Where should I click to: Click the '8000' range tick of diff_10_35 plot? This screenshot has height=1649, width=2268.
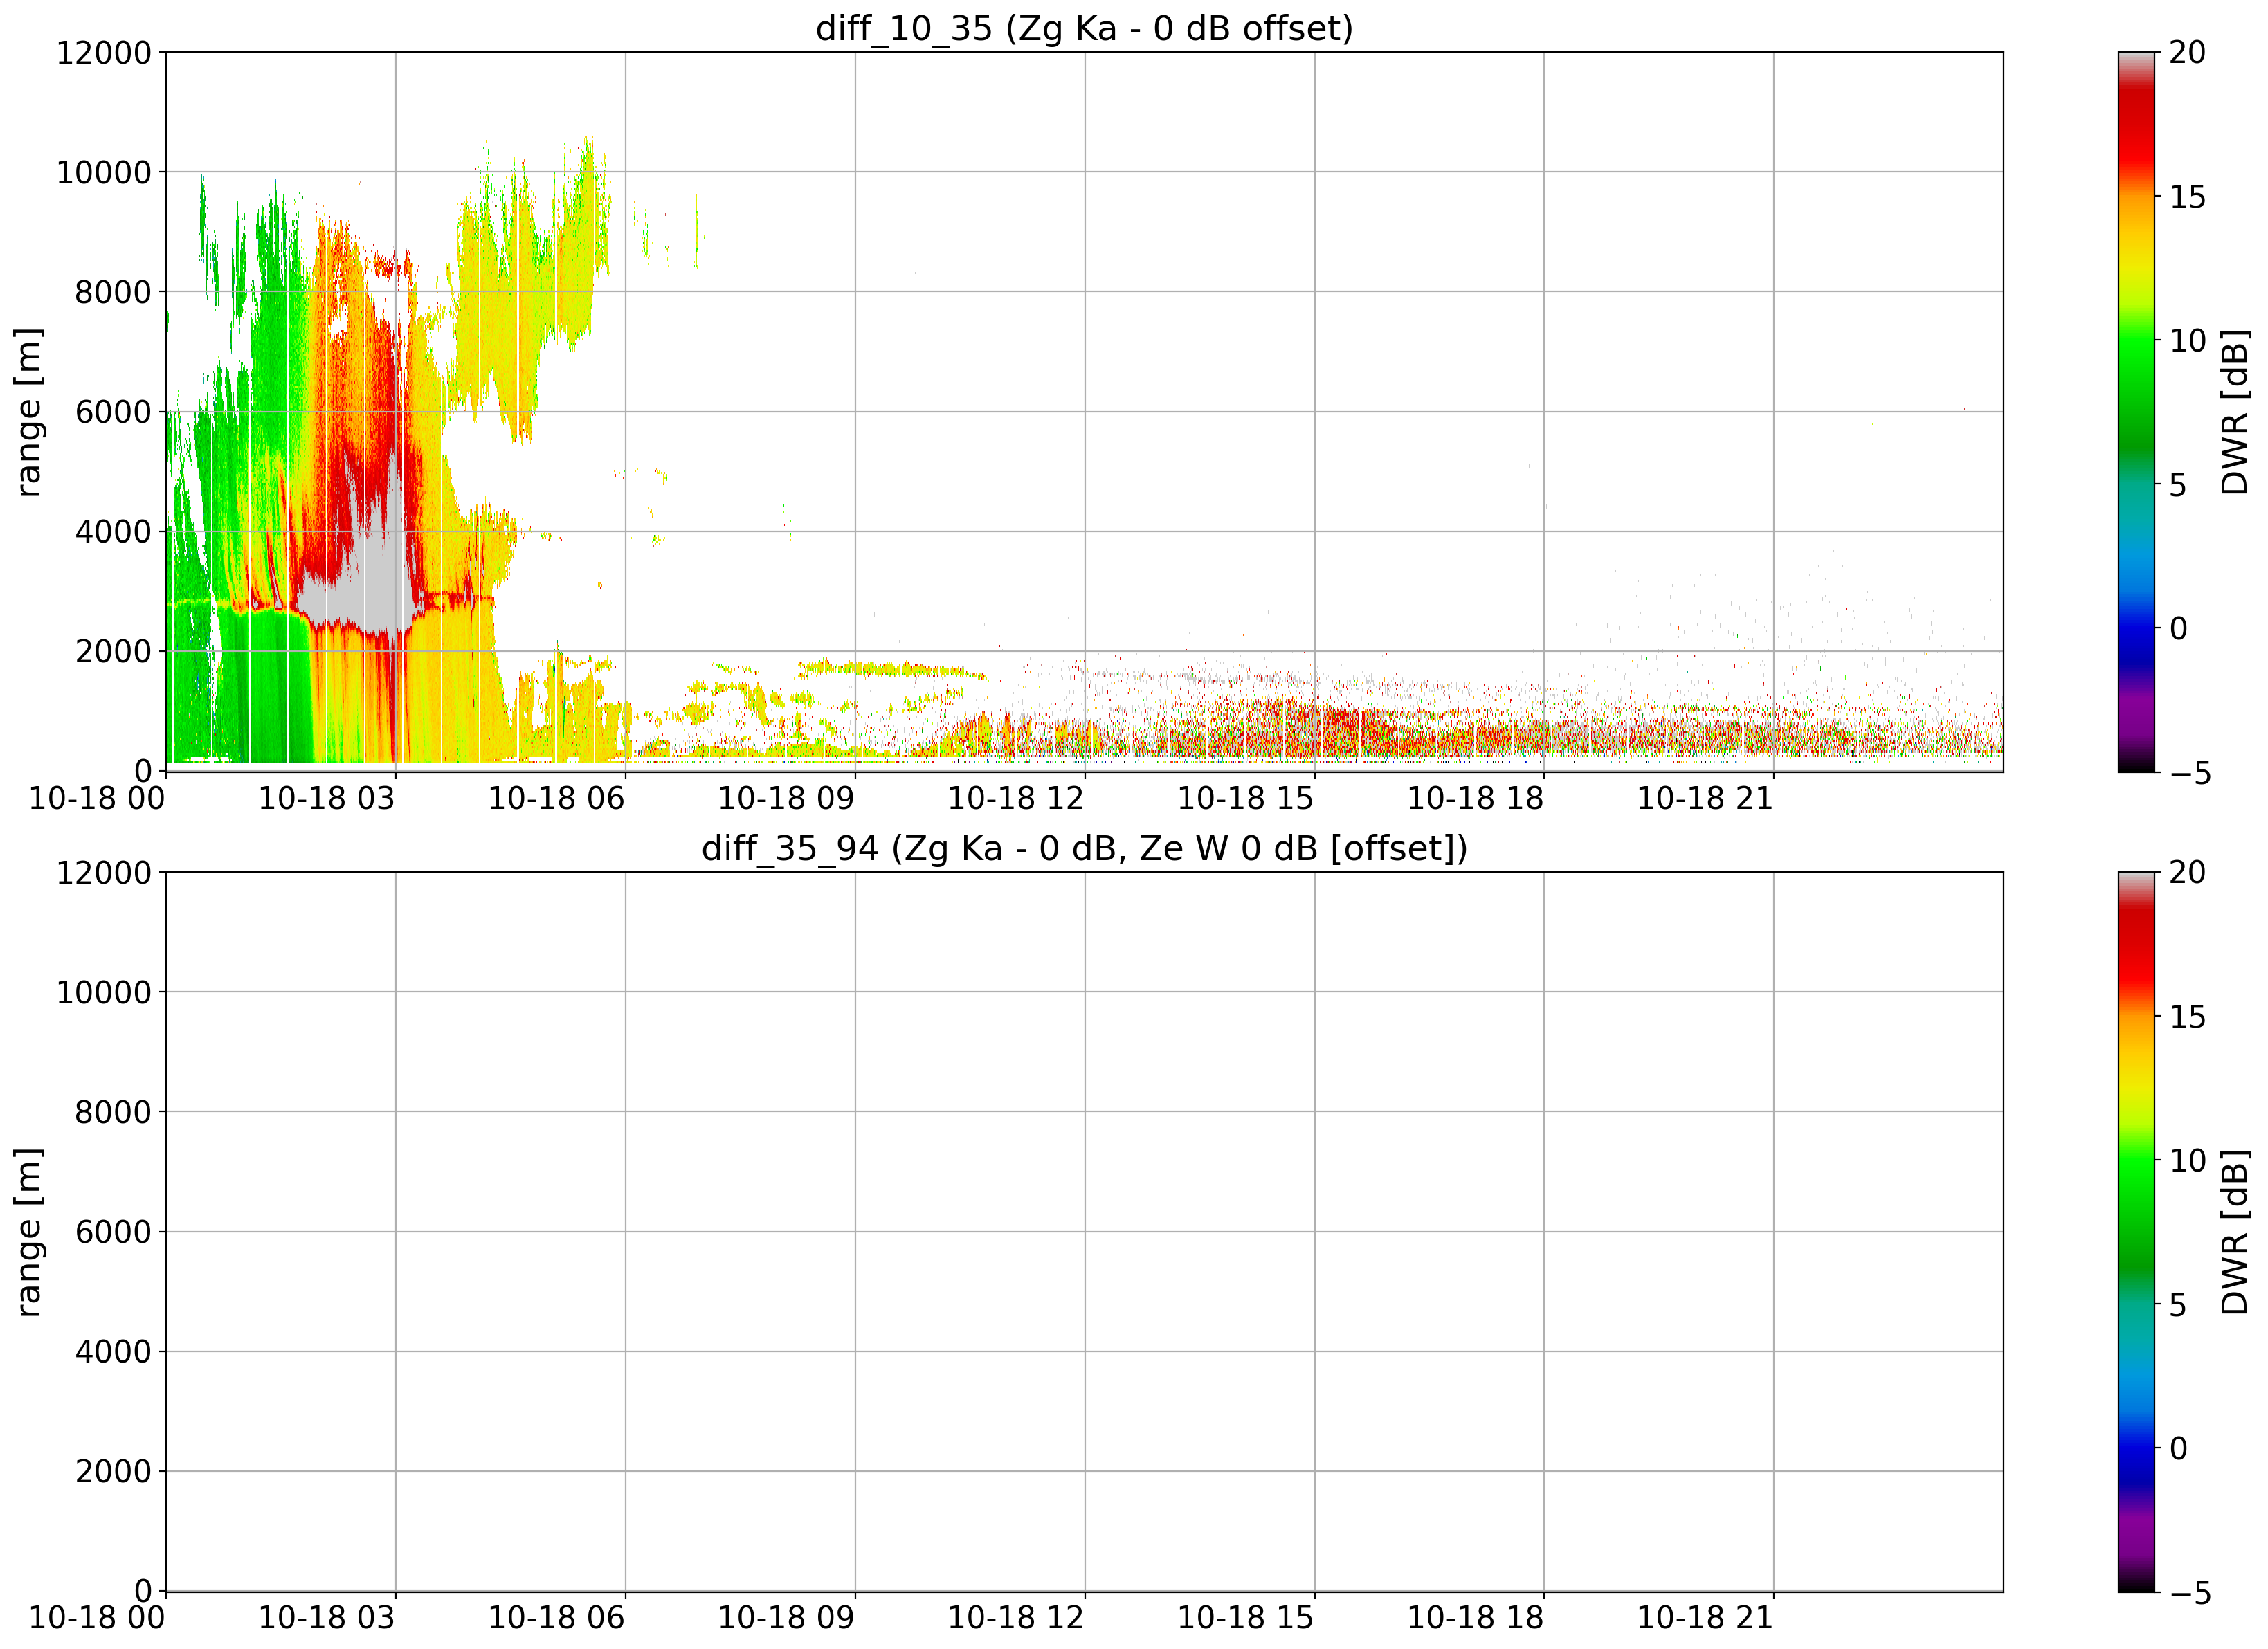113,292
